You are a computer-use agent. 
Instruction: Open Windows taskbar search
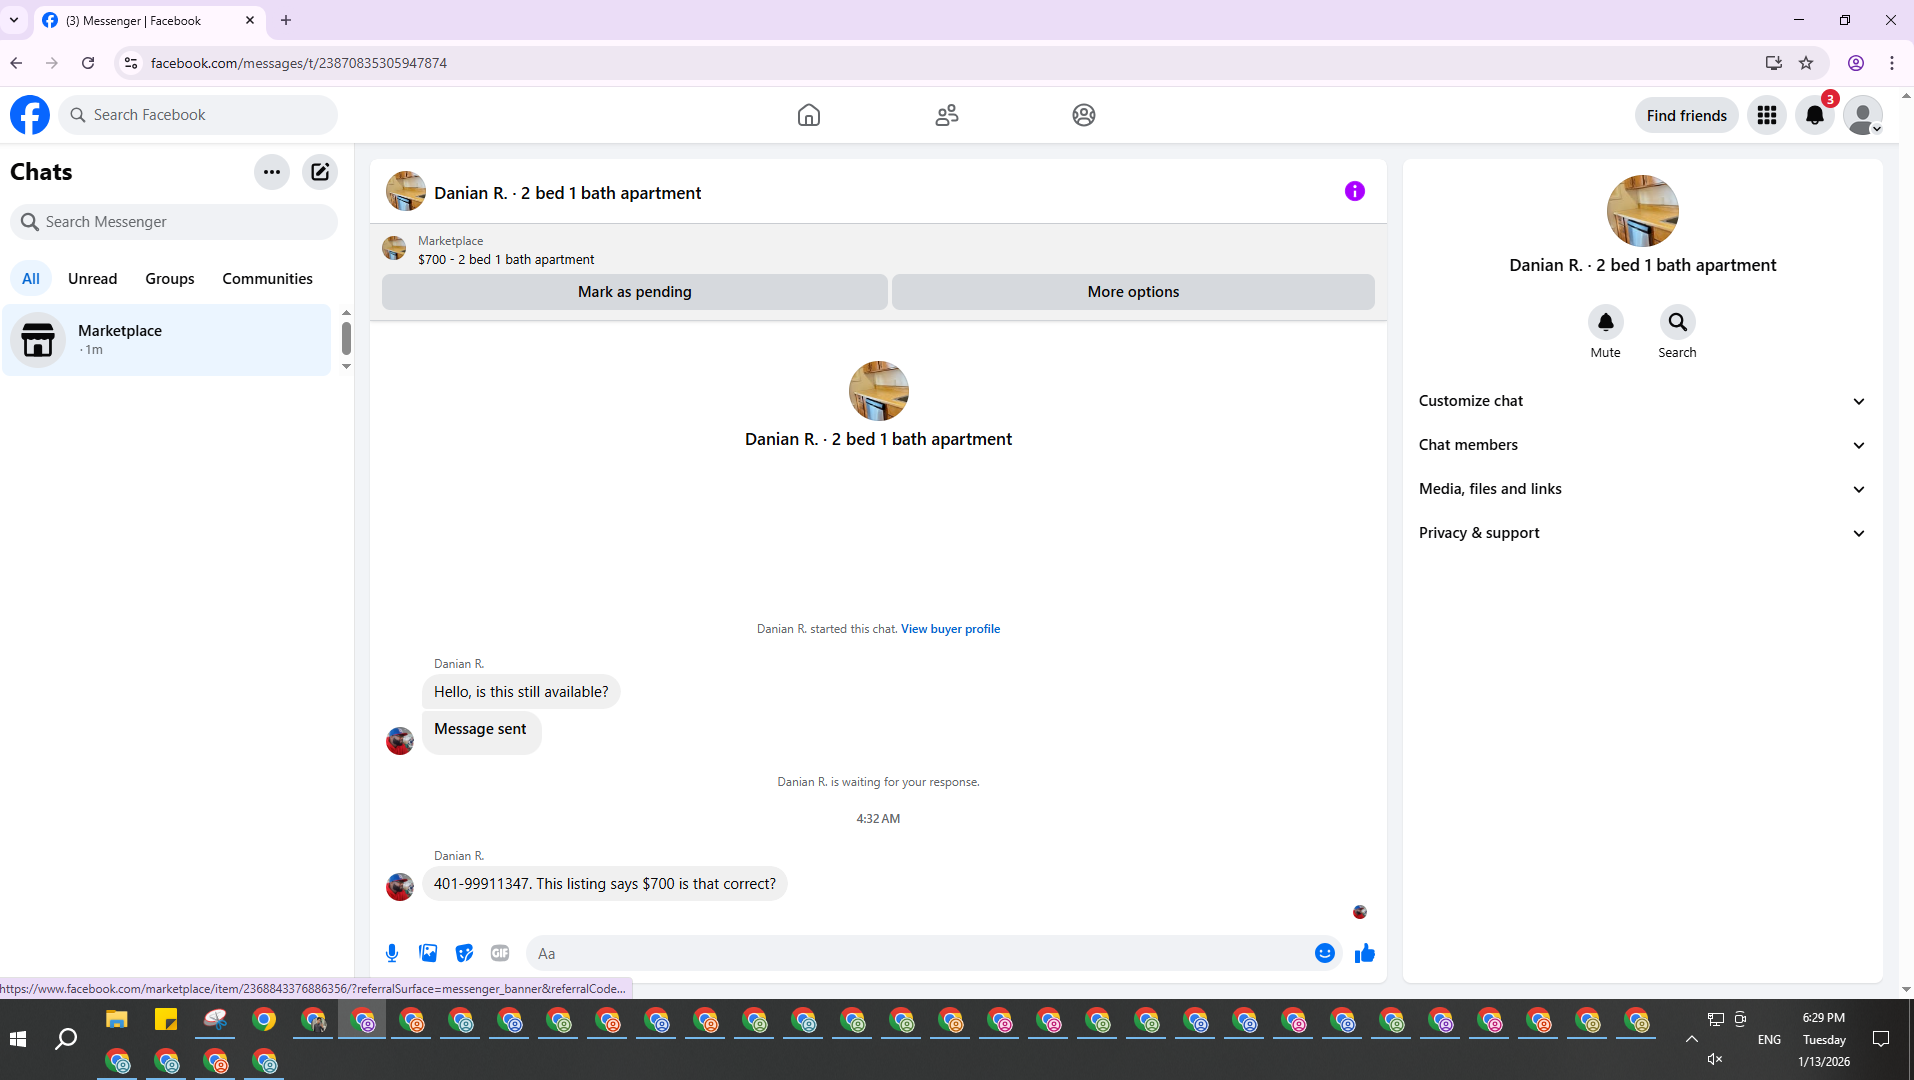point(66,1039)
